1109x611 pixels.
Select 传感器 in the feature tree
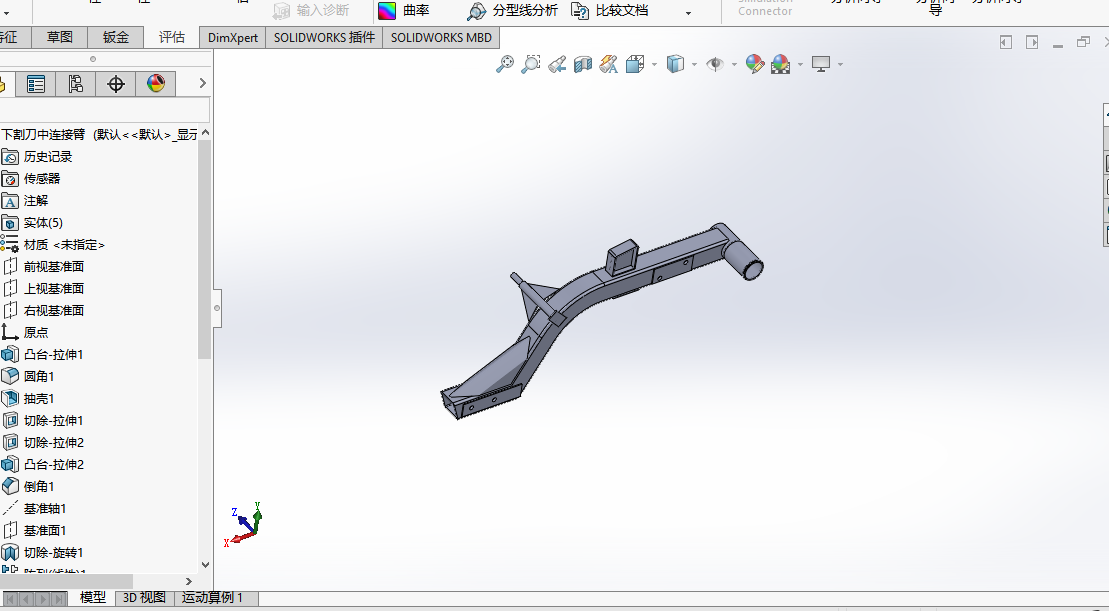(x=42, y=178)
